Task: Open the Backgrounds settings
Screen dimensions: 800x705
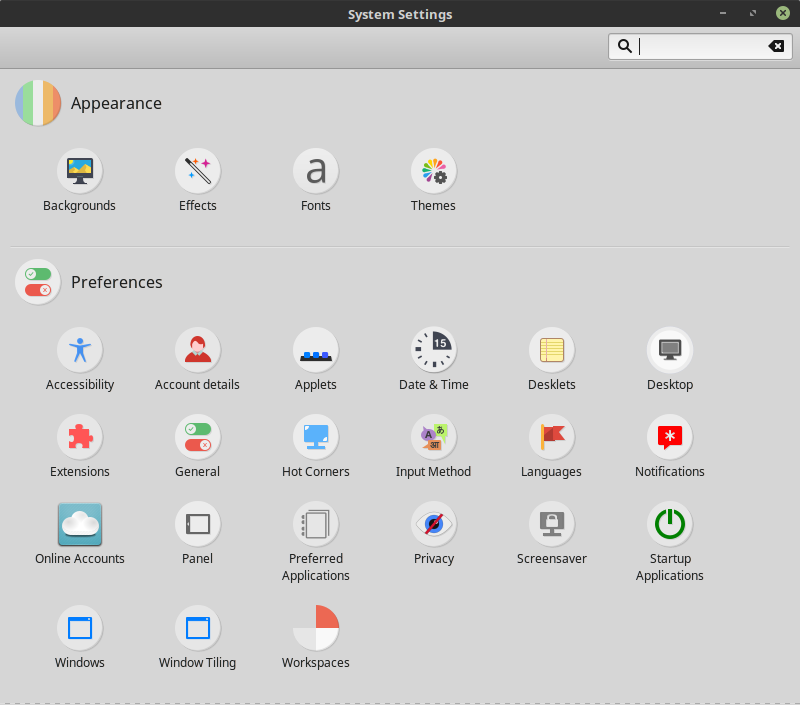Action: point(80,172)
